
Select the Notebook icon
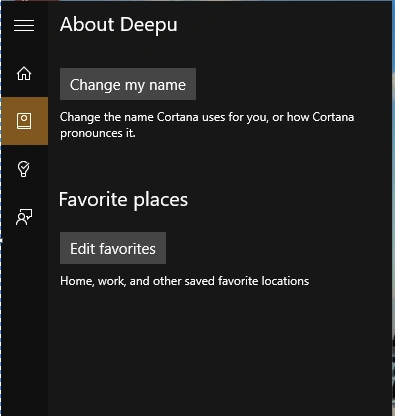point(24,121)
